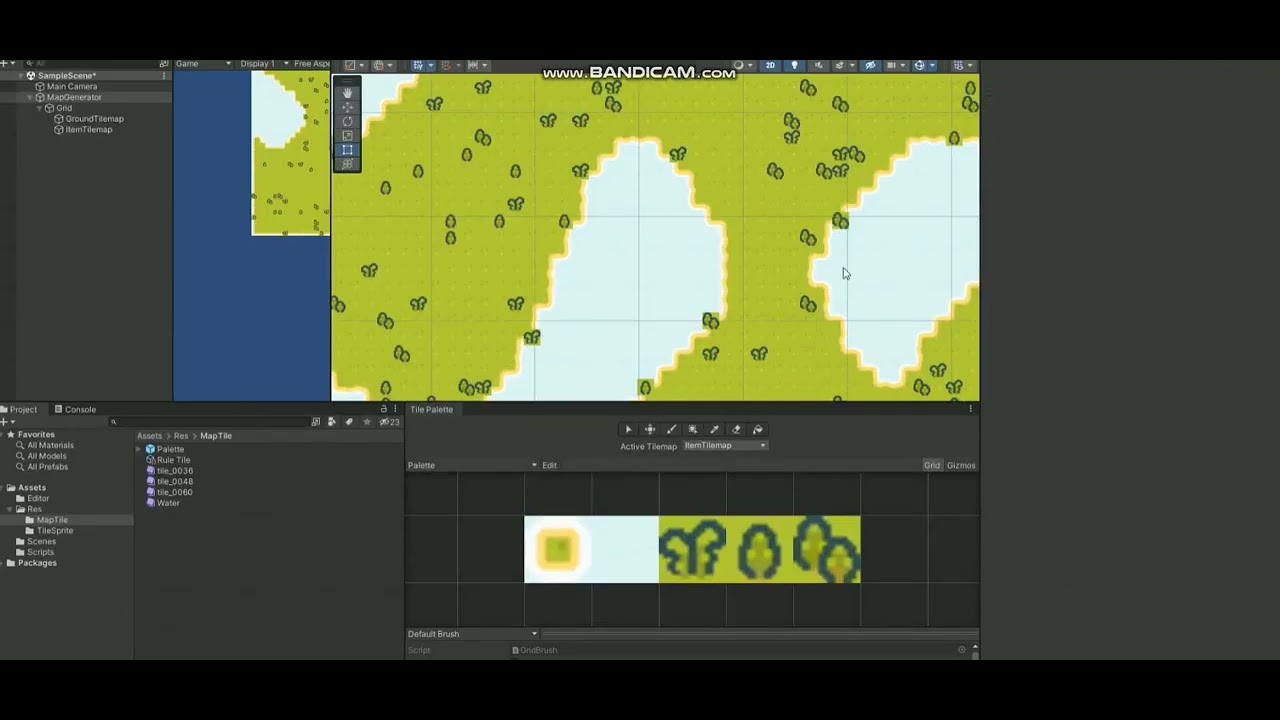Toggle Grid display in Tile Palette

pyautogui.click(x=932, y=465)
